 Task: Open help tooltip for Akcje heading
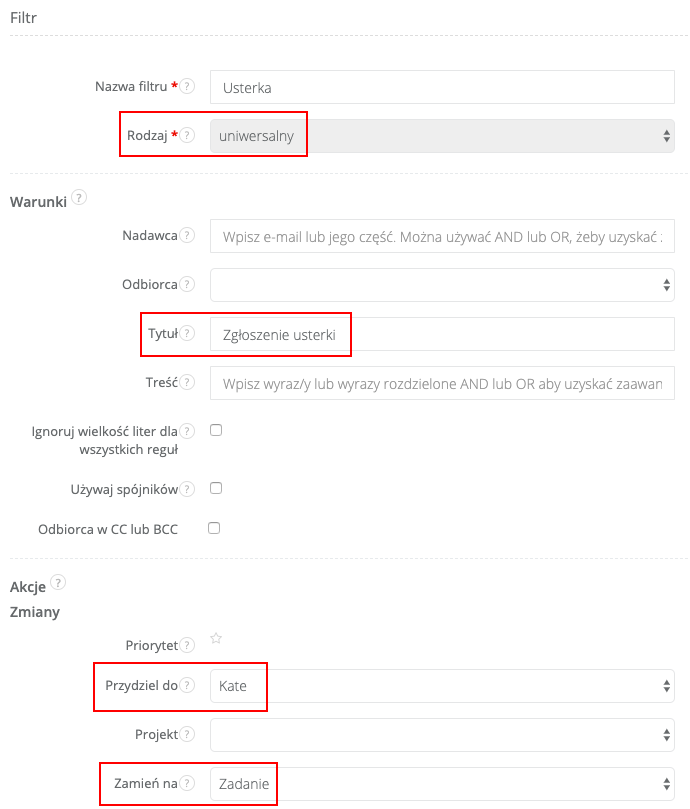point(58,582)
